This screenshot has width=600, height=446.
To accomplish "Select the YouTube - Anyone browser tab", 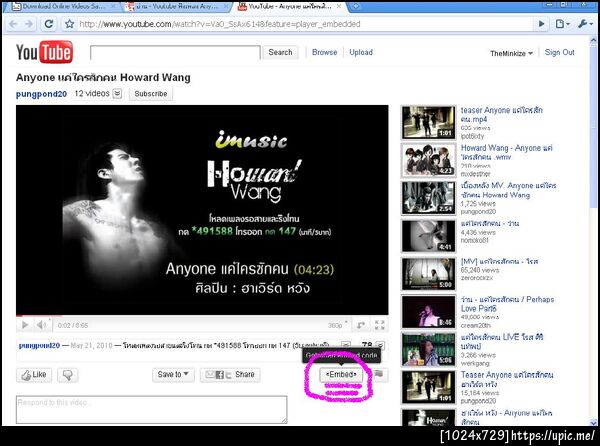I will coord(290,7).
